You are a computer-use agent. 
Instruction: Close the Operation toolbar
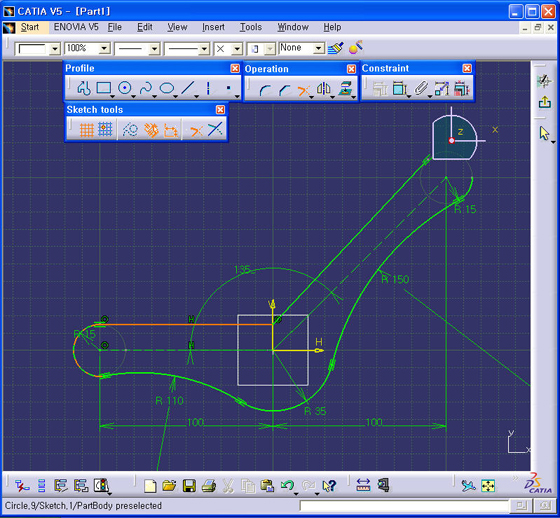coord(351,69)
